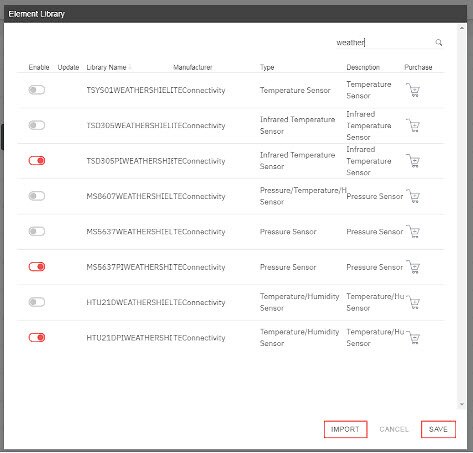Enable the MS5637WEATHERSHIELD library toggle
This screenshot has height=453, width=473.
pyautogui.click(x=37, y=231)
